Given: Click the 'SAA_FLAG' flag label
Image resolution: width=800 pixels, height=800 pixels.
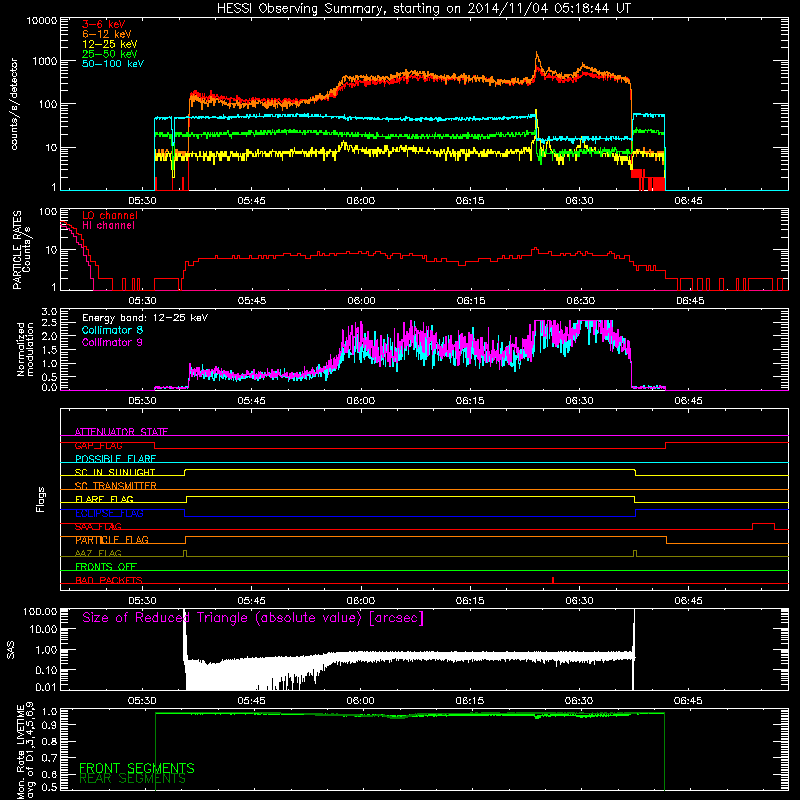Looking at the screenshot, I should [x=98, y=527].
